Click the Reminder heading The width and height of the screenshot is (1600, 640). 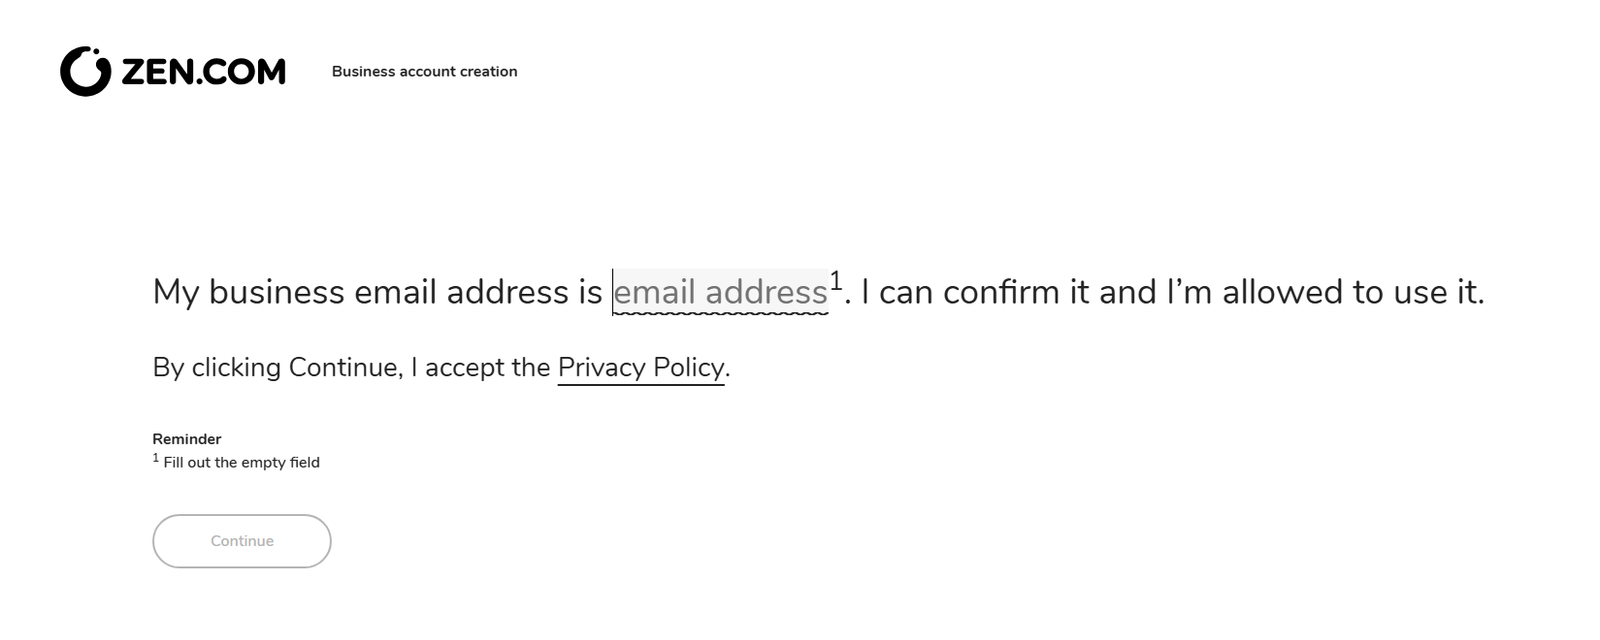[x=187, y=439]
